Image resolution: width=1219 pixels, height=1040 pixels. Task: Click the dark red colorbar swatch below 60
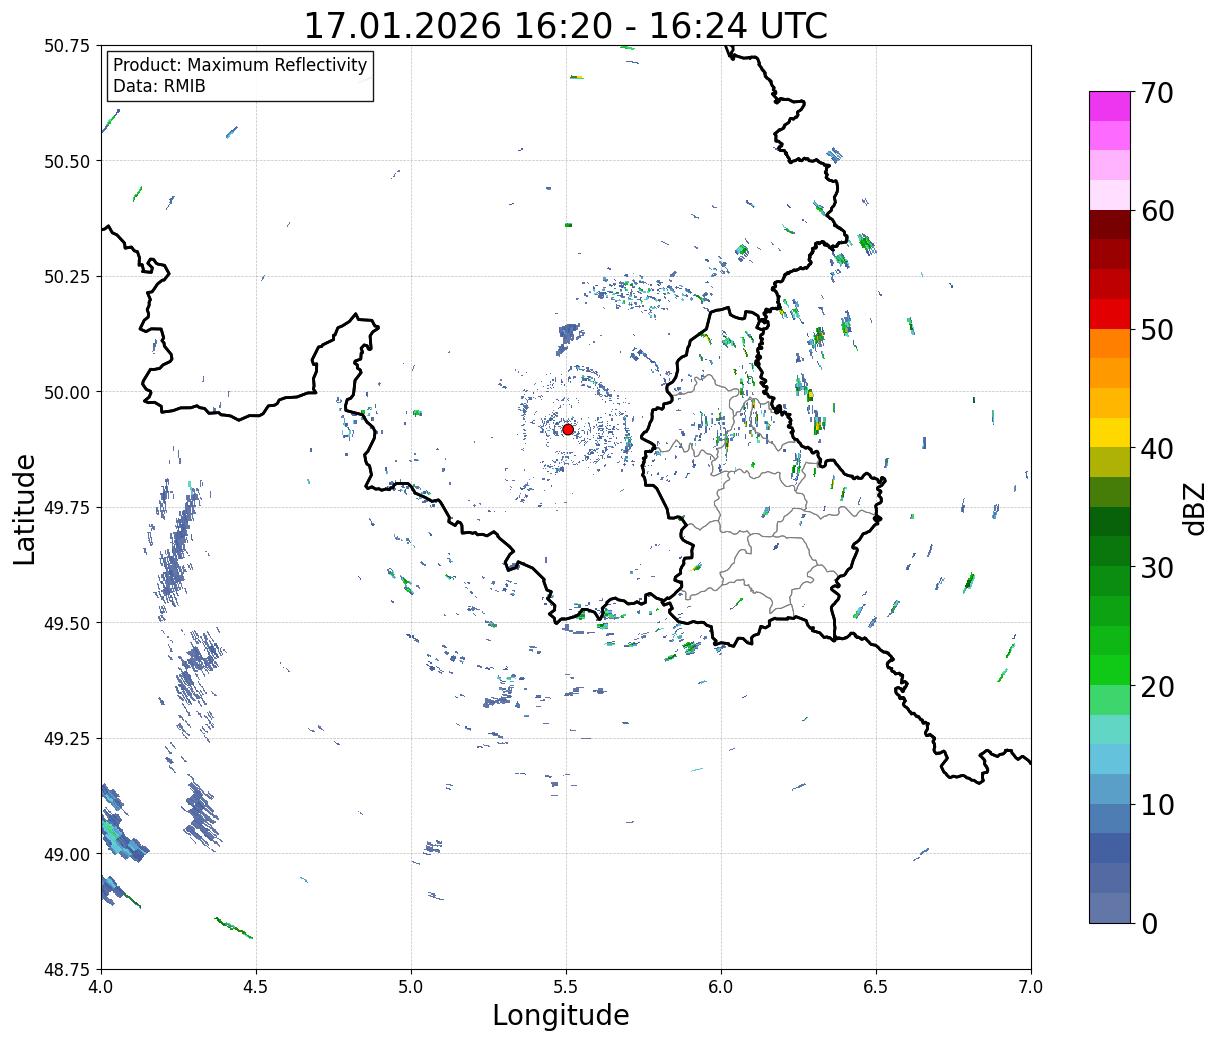1110,225
